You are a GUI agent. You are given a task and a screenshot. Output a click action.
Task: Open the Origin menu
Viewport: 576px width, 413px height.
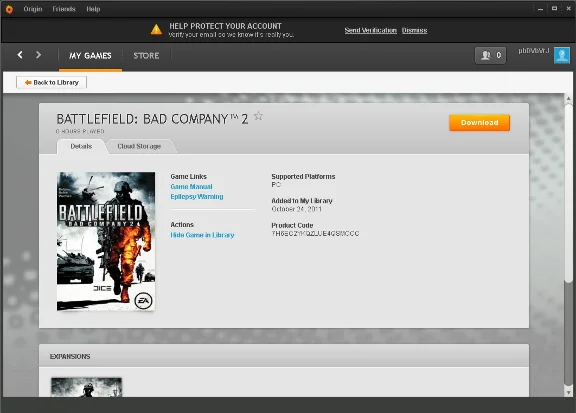[x=33, y=9]
